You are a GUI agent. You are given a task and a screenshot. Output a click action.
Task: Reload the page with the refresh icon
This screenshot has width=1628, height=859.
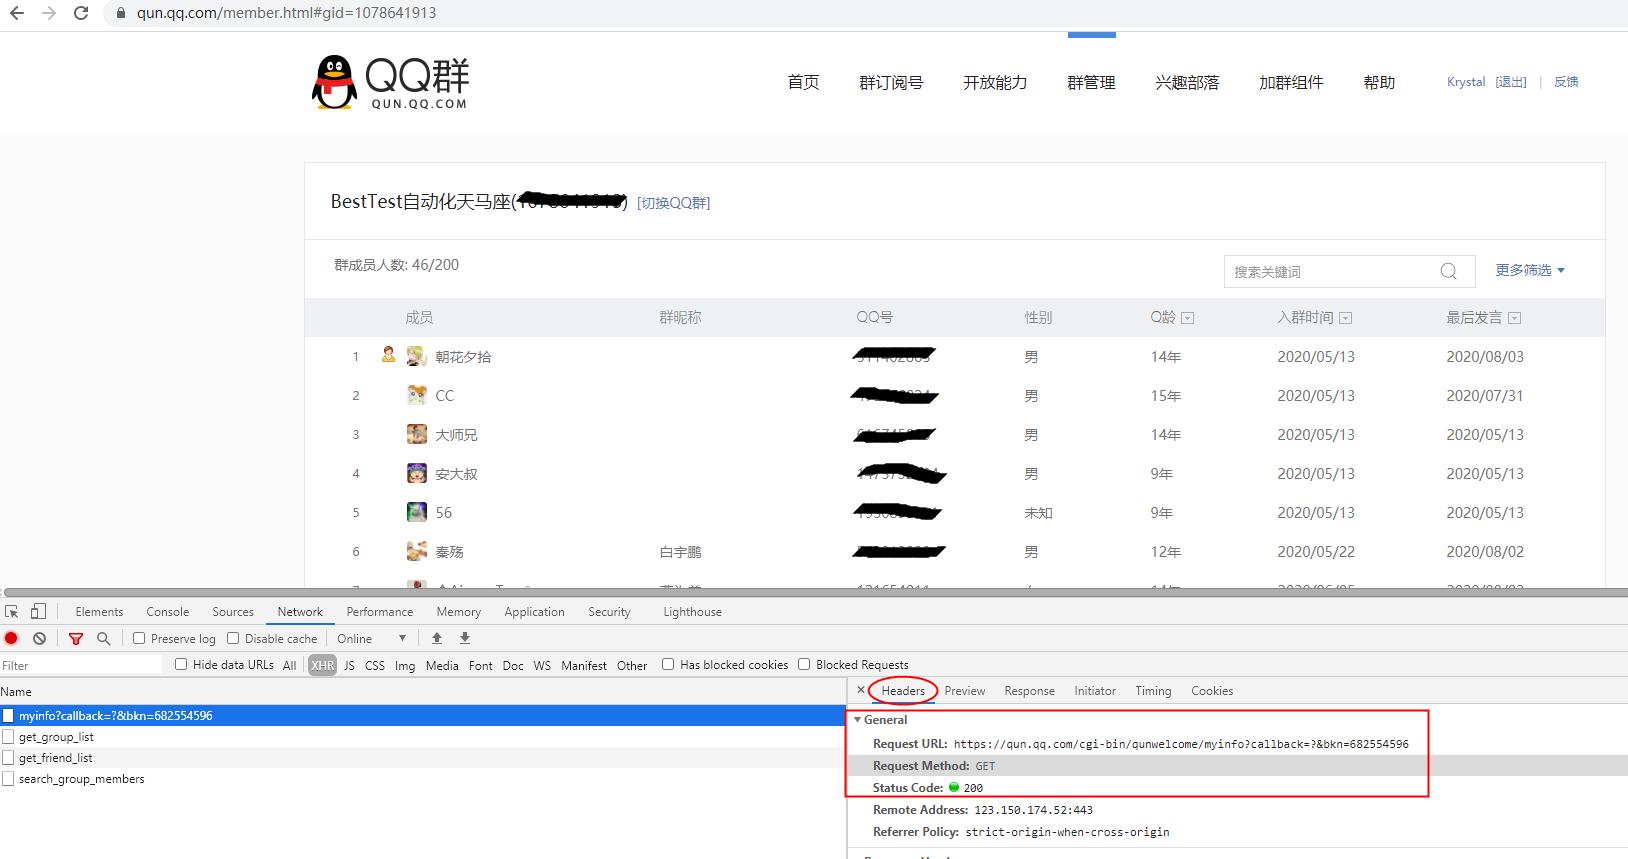(x=81, y=13)
